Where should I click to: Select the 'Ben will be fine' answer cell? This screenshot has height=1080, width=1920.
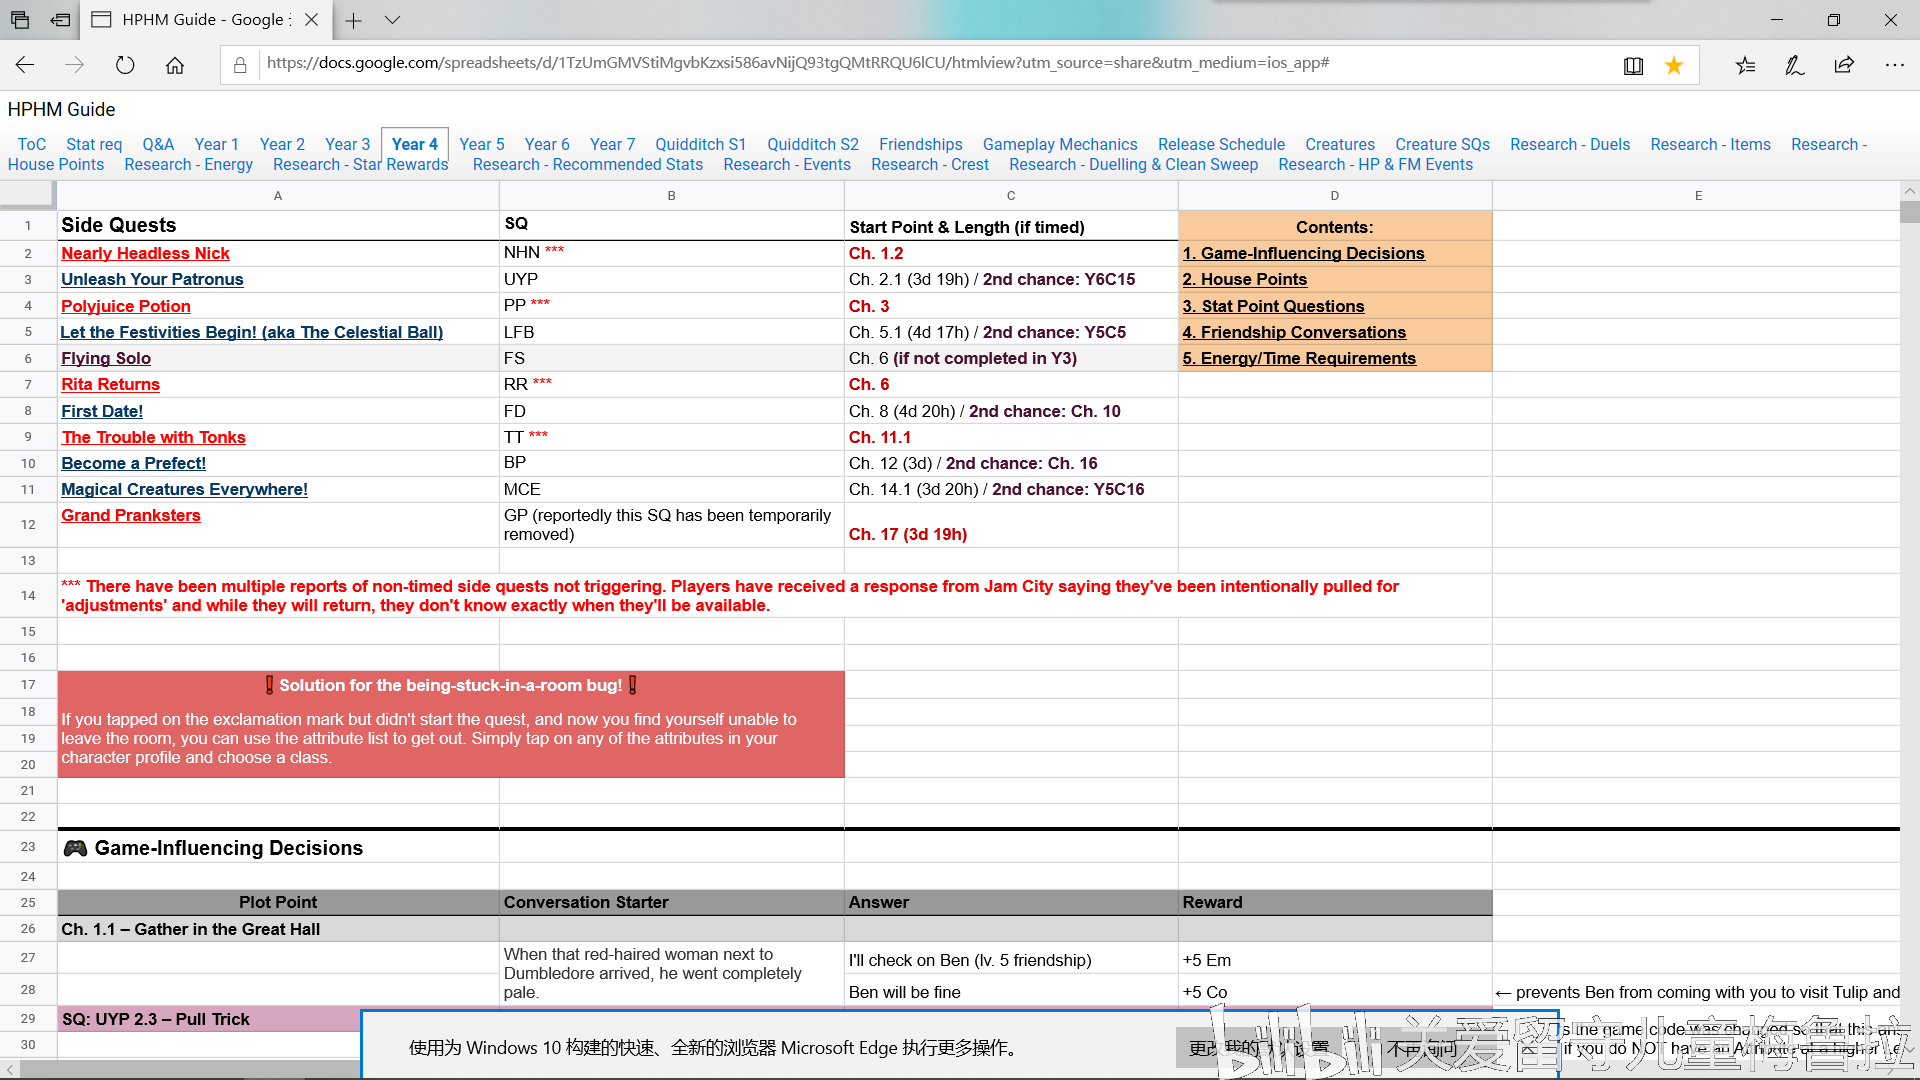coord(1011,992)
